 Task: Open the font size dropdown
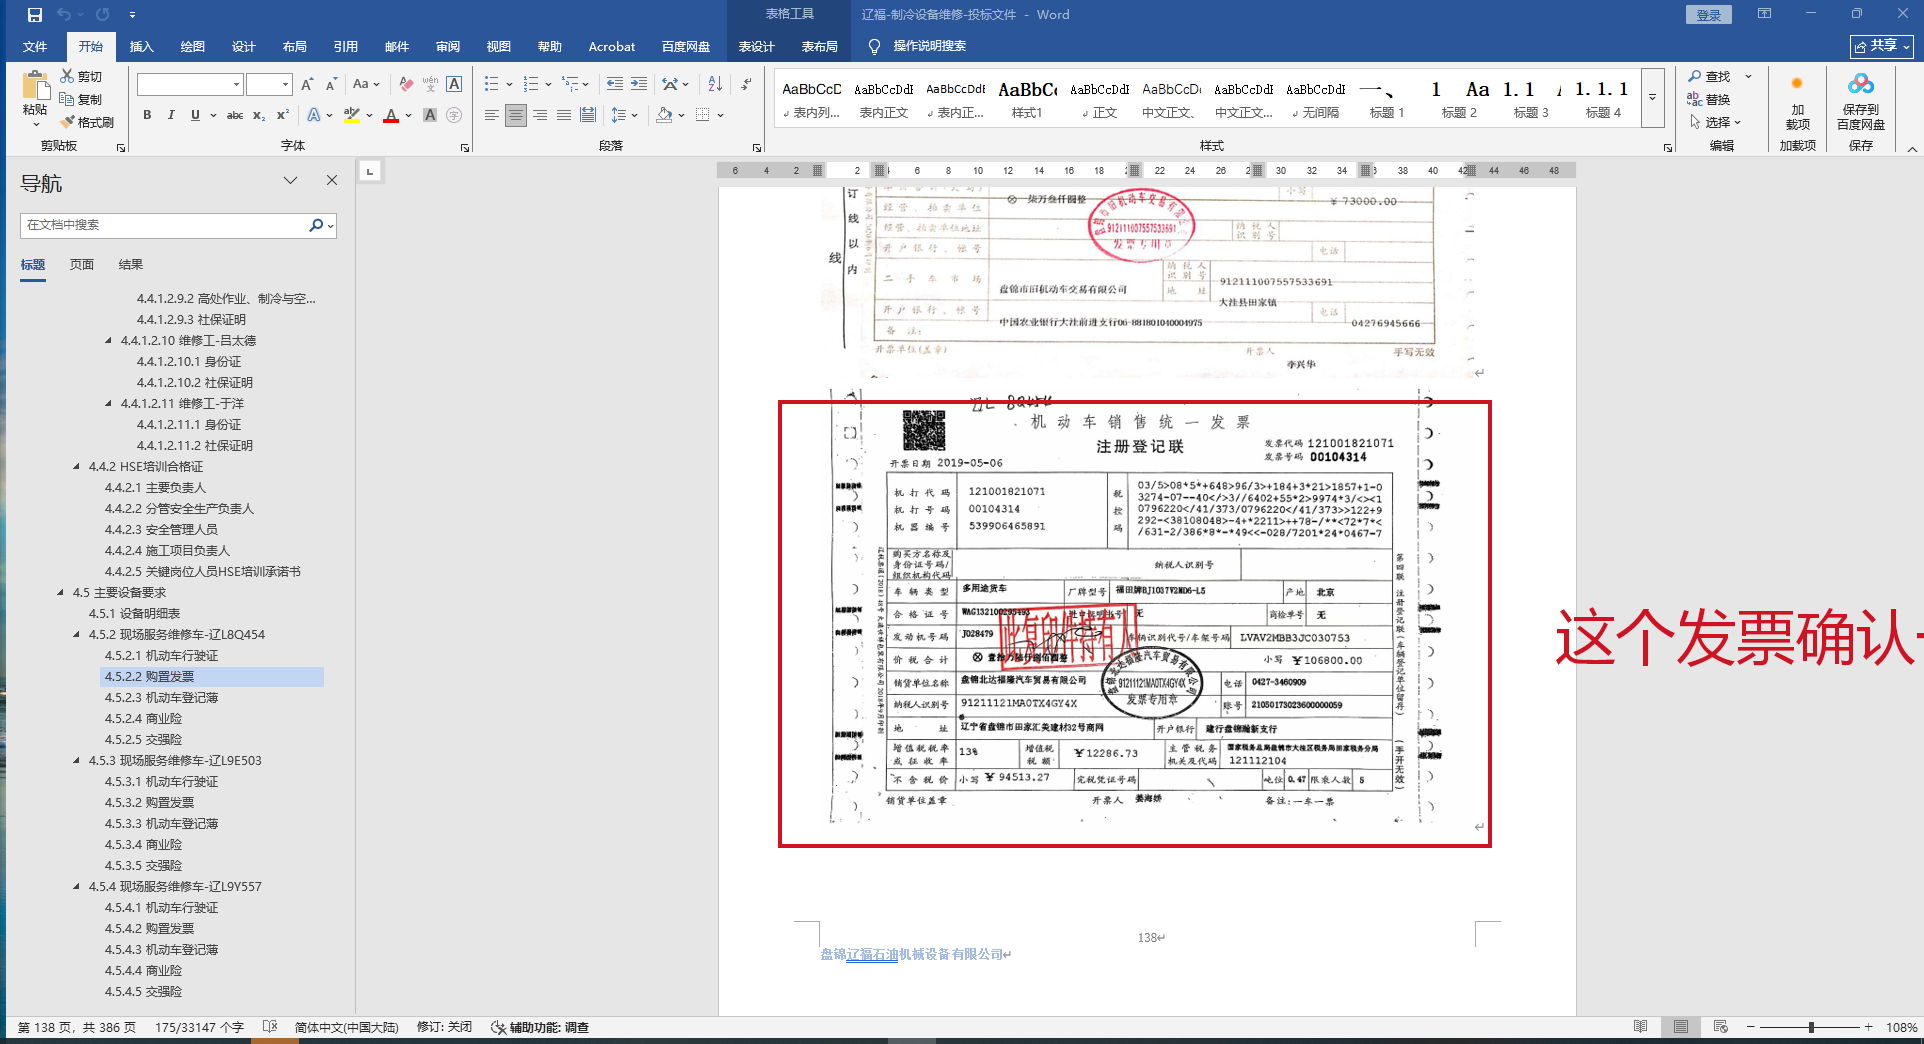click(285, 84)
